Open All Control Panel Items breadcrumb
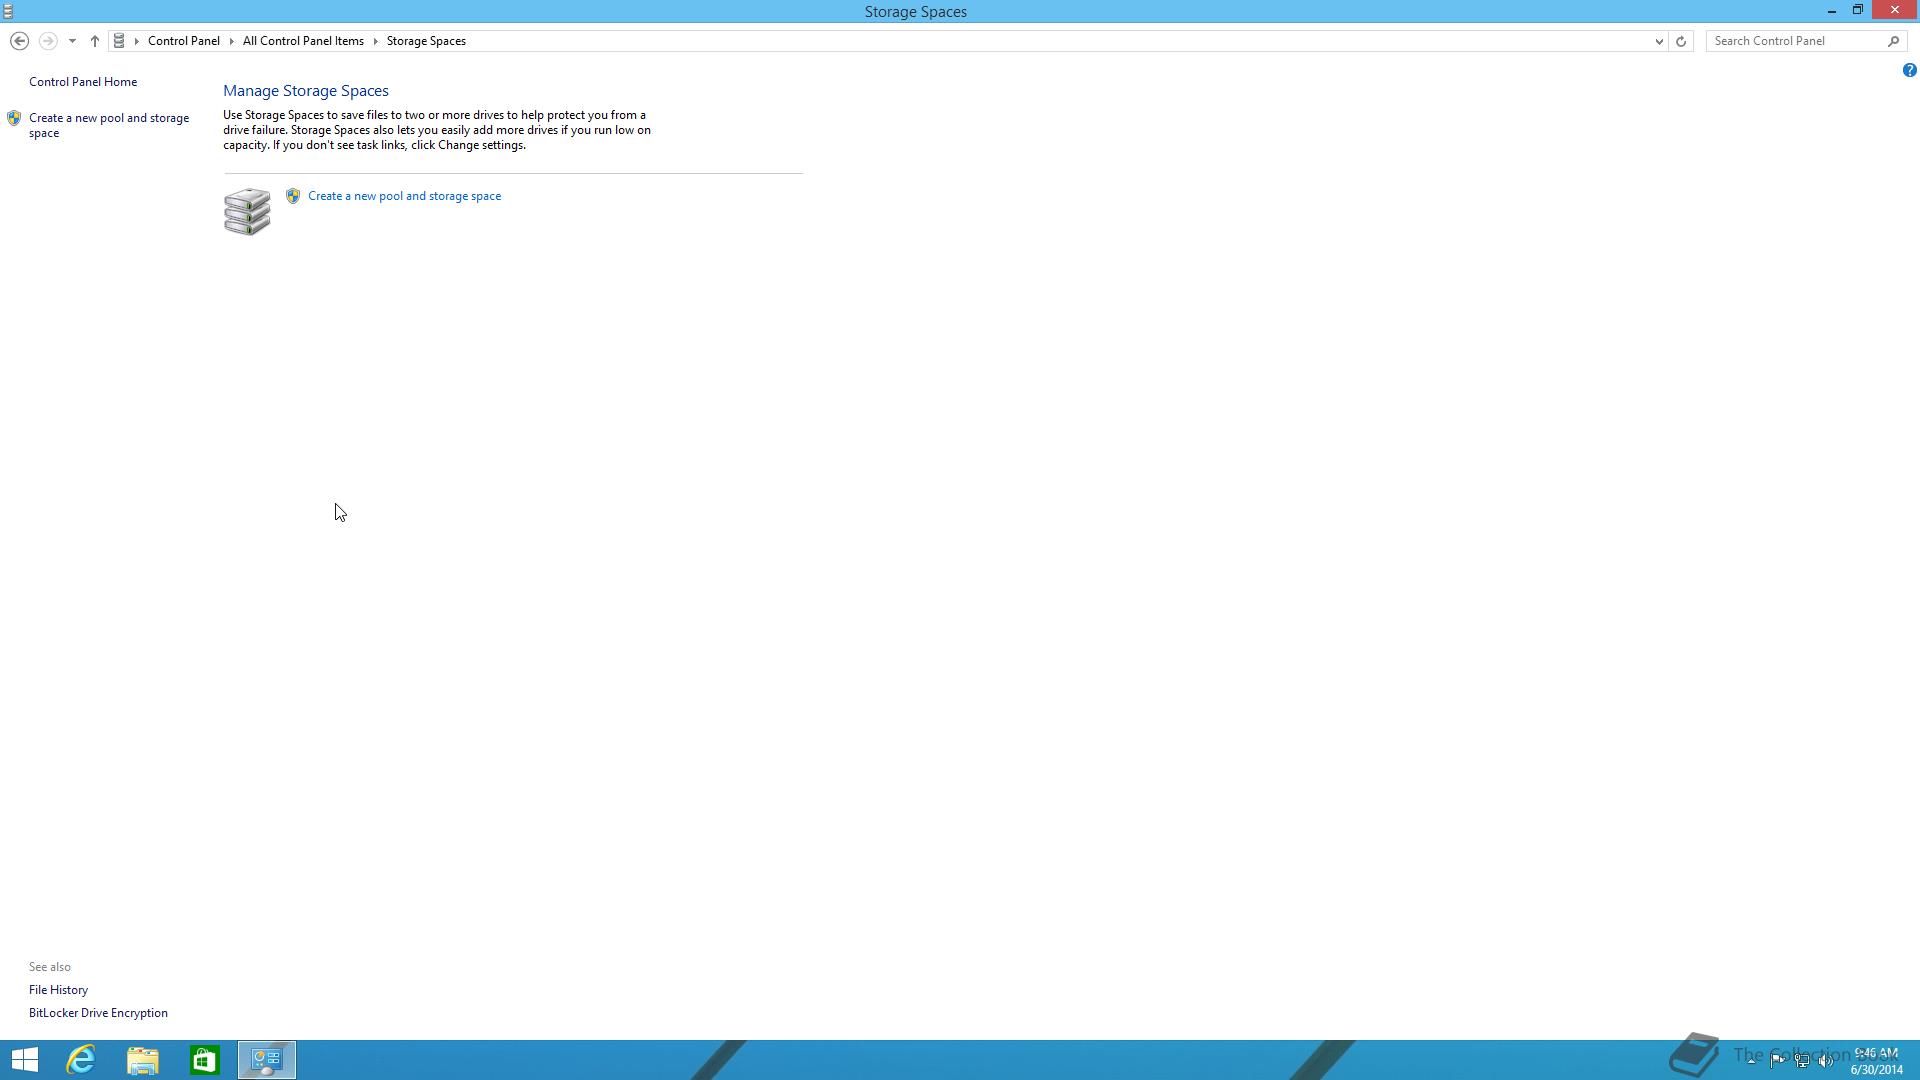The width and height of the screenshot is (1920, 1080). click(x=303, y=41)
